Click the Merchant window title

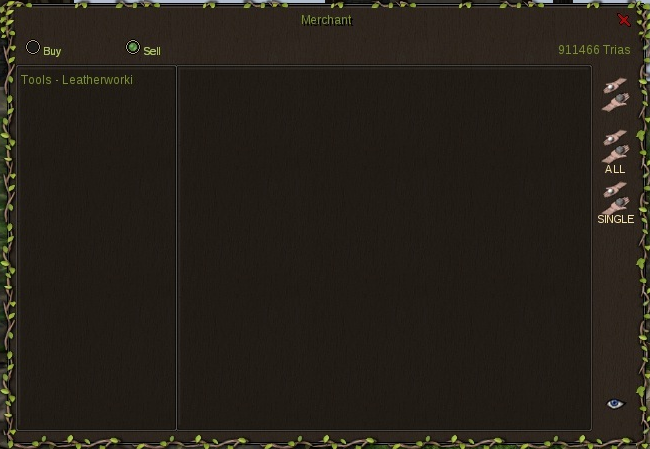[326, 20]
